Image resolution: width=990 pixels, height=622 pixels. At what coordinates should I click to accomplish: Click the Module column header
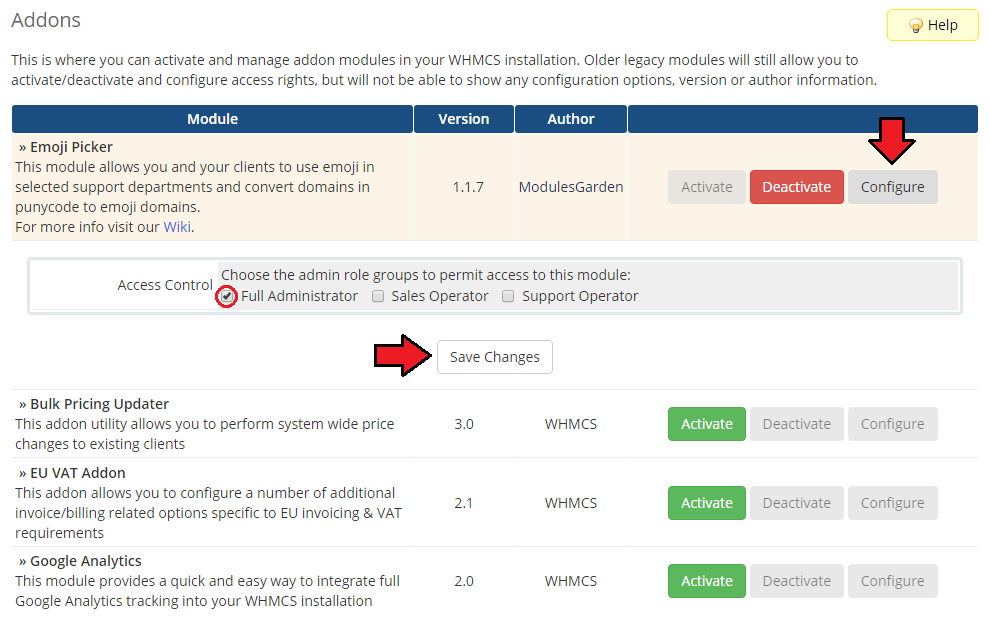(212, 119)
